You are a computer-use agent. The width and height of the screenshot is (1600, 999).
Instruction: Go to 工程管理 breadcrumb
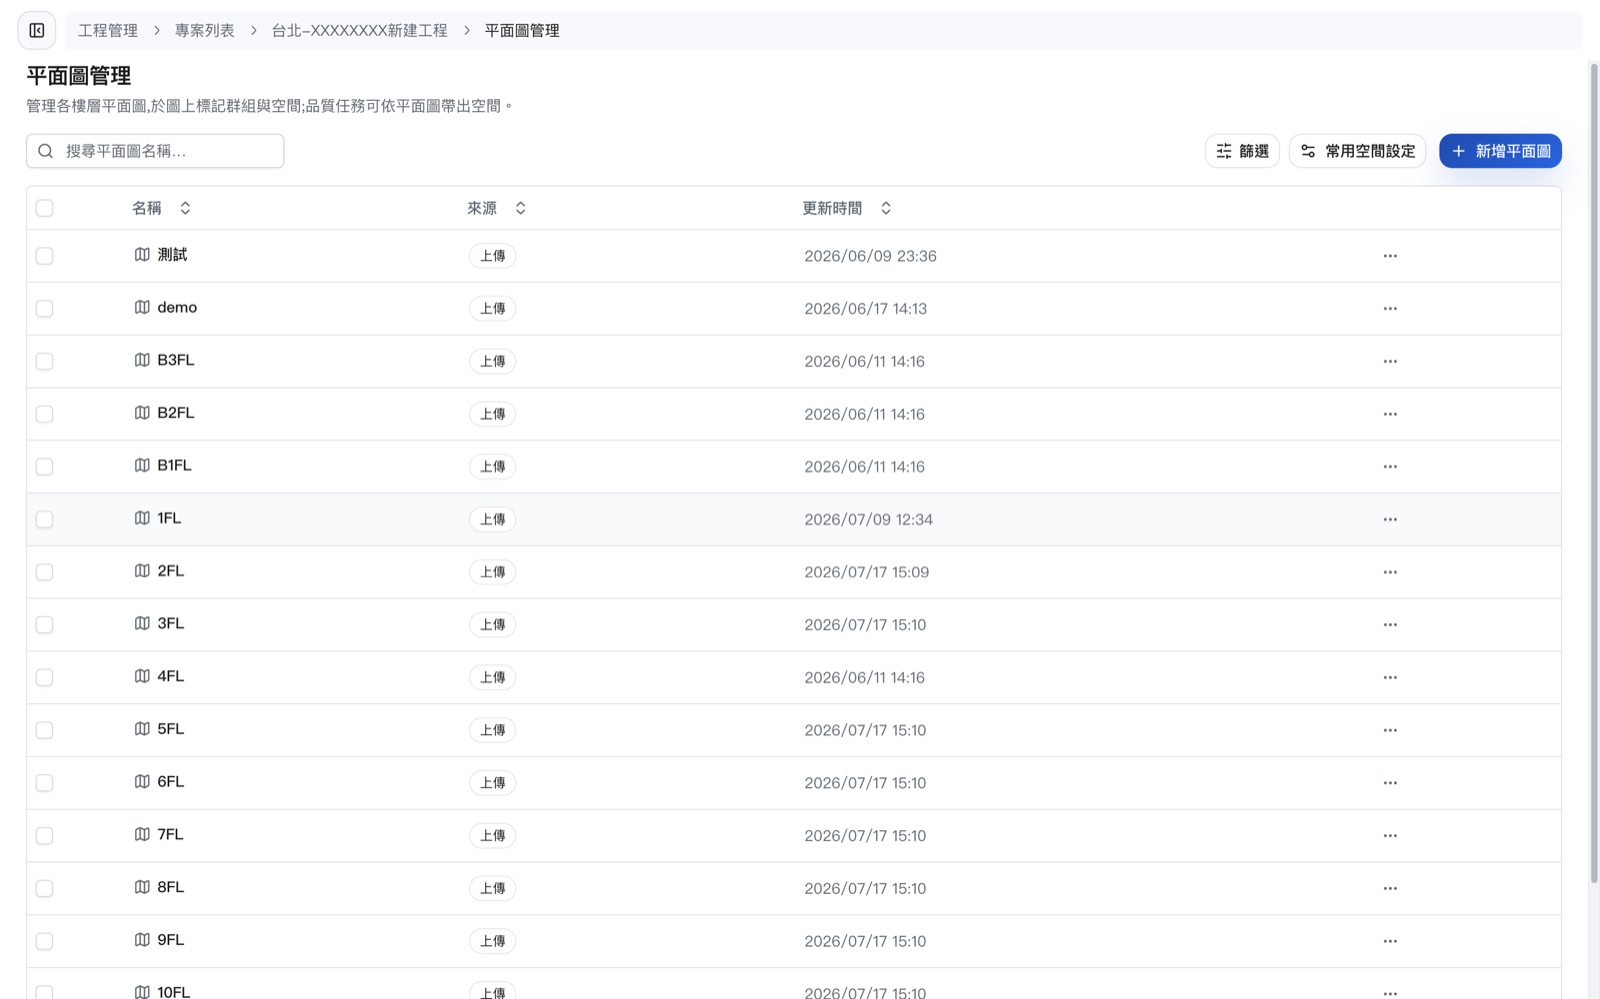click(108, 31)
